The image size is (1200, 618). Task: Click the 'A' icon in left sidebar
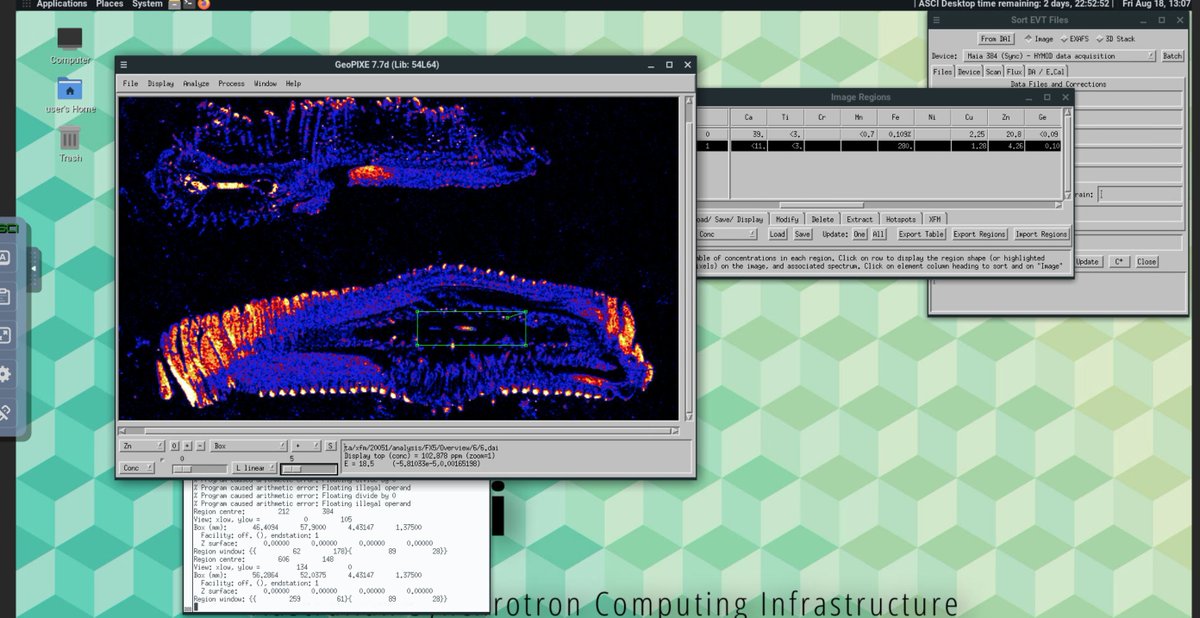click(x=4, y=257)
